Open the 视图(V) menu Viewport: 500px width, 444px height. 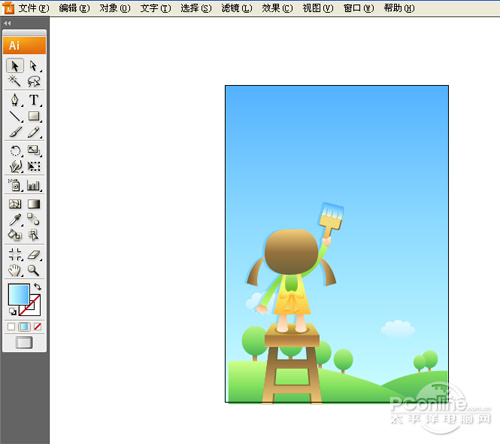tap(318, 8)
